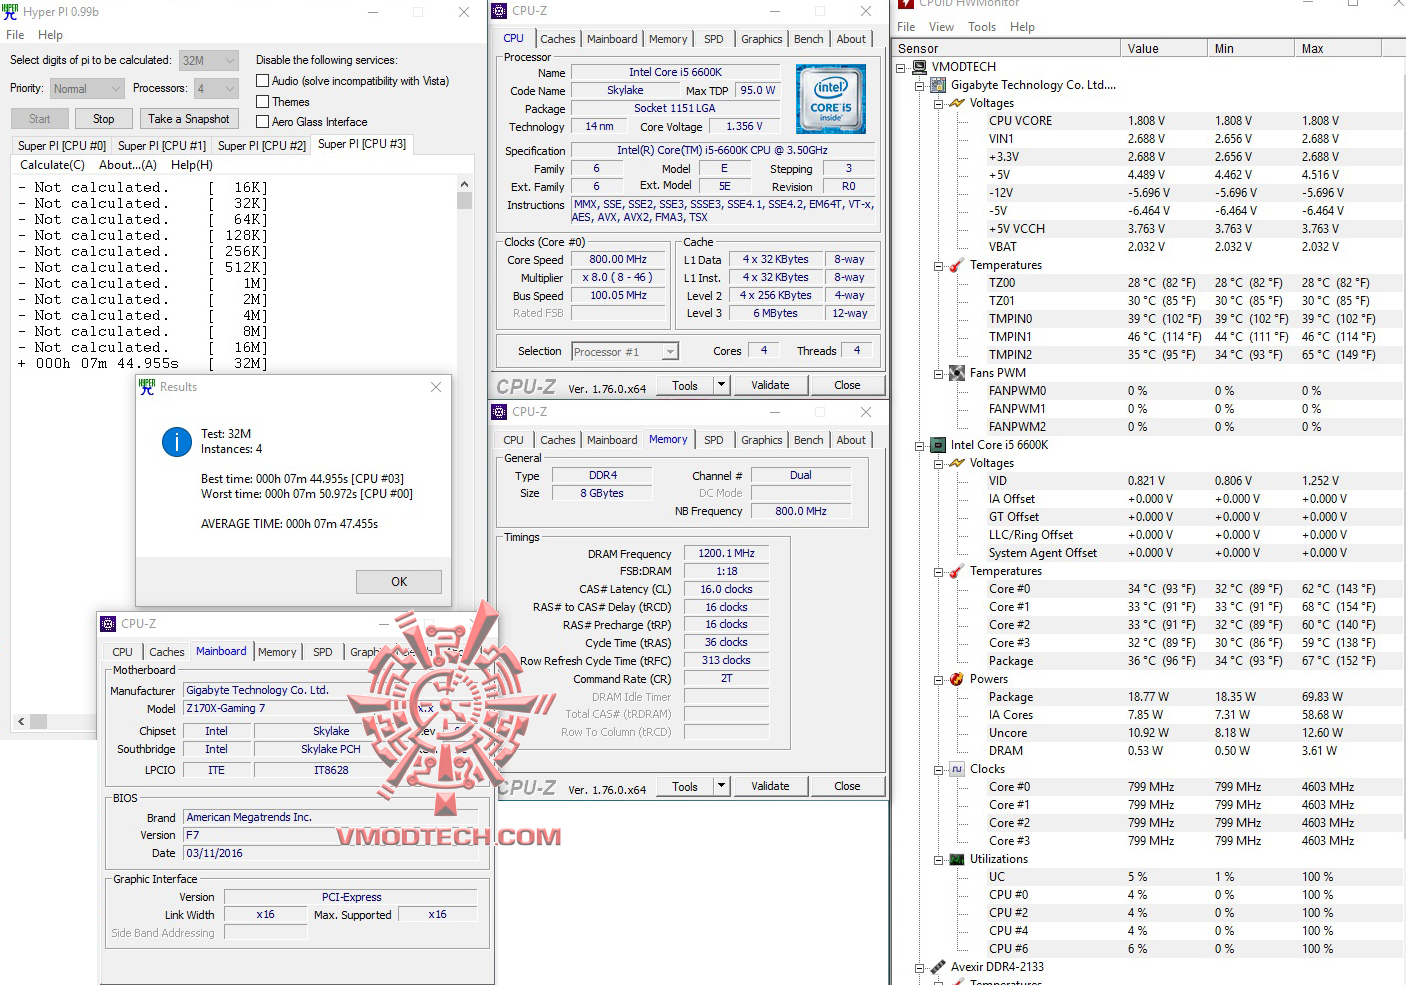
Task: Open the Hyper PI File menu
Action: click(x=15, y=35)
